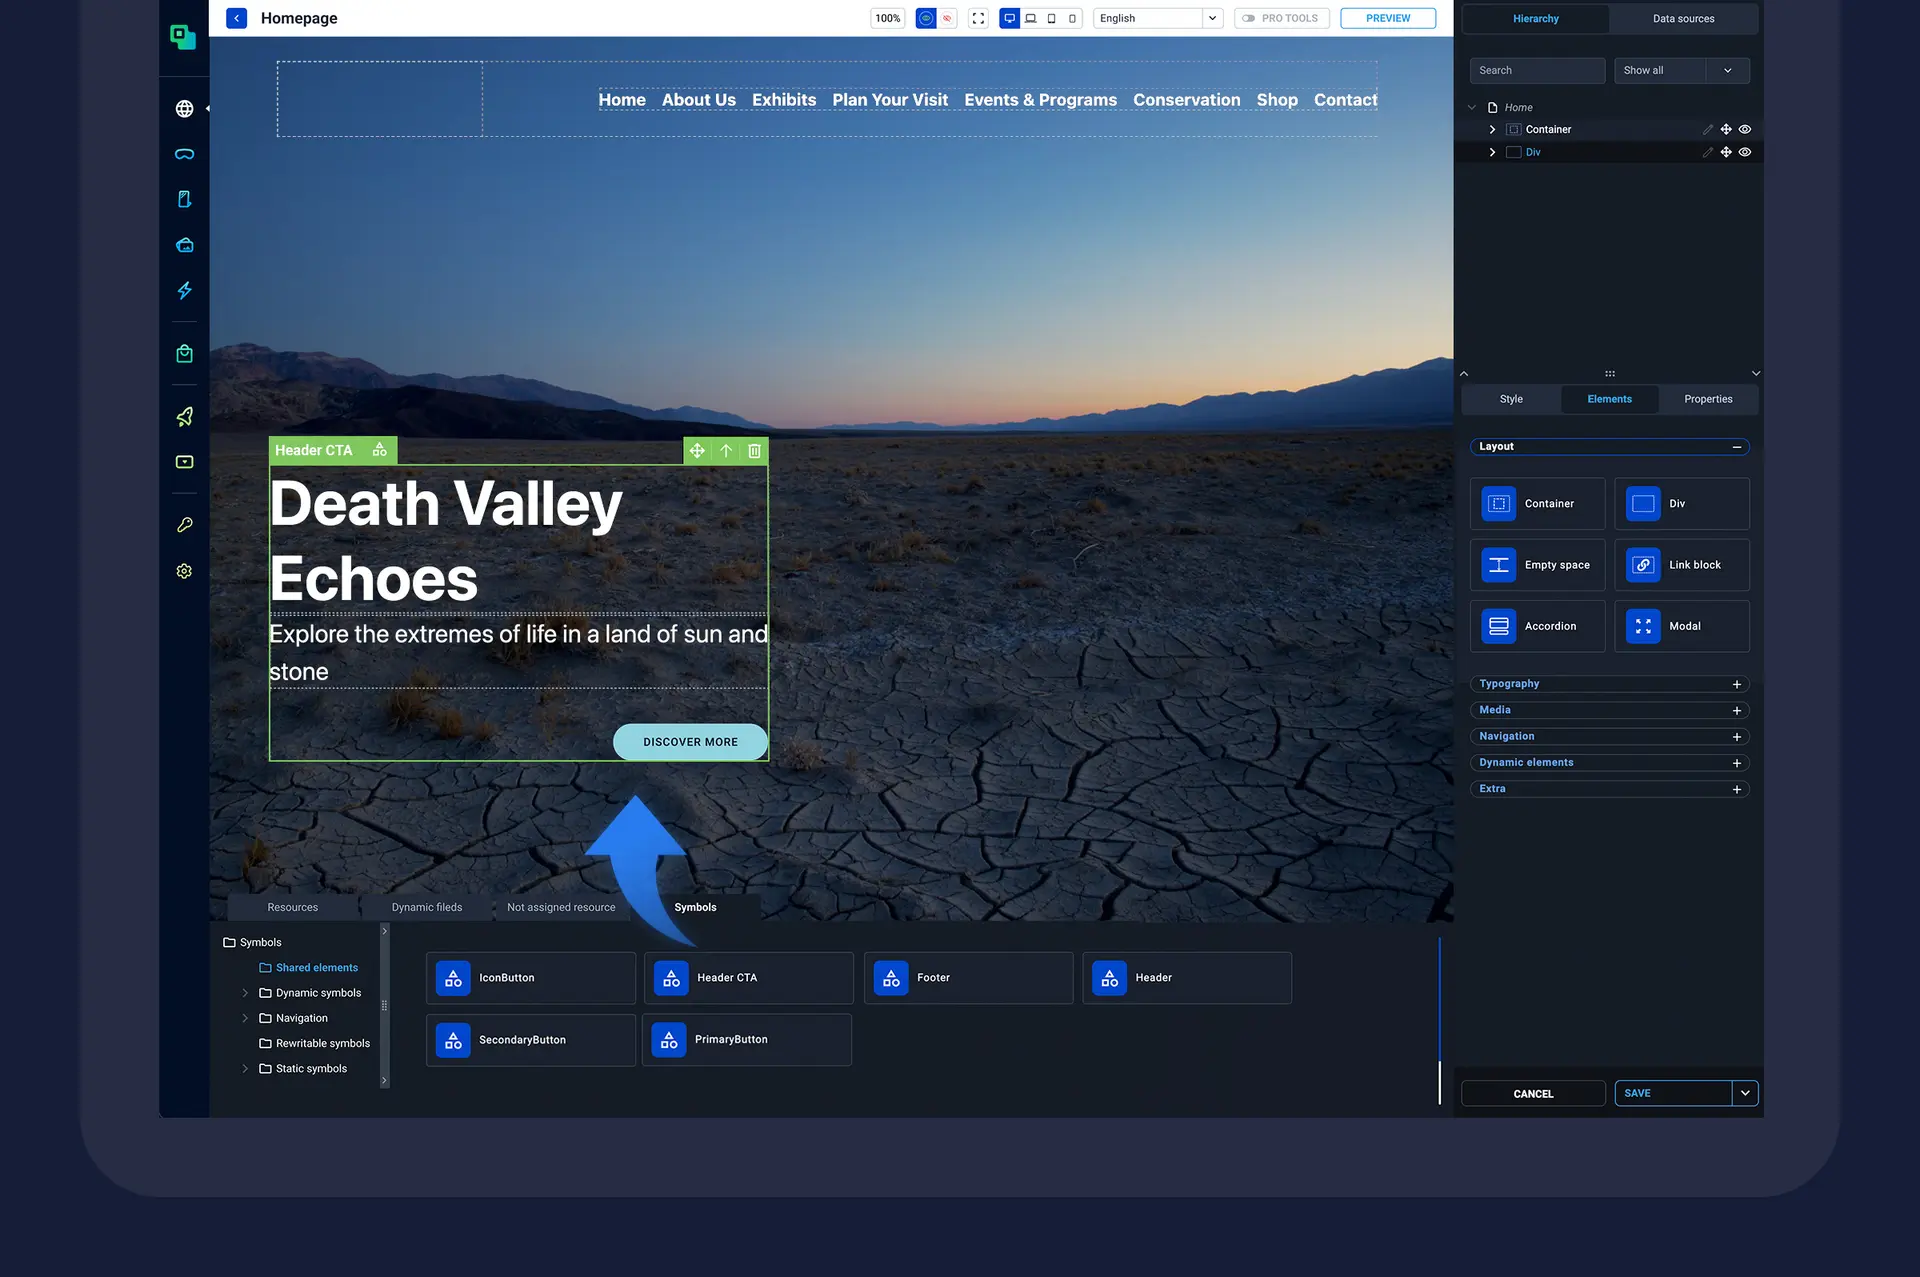The height and width of the screenshot is (1277, 1920).
Task: Switch to tablet preview mode icon
Action: pyautogui.click(x=1051, y=18)
